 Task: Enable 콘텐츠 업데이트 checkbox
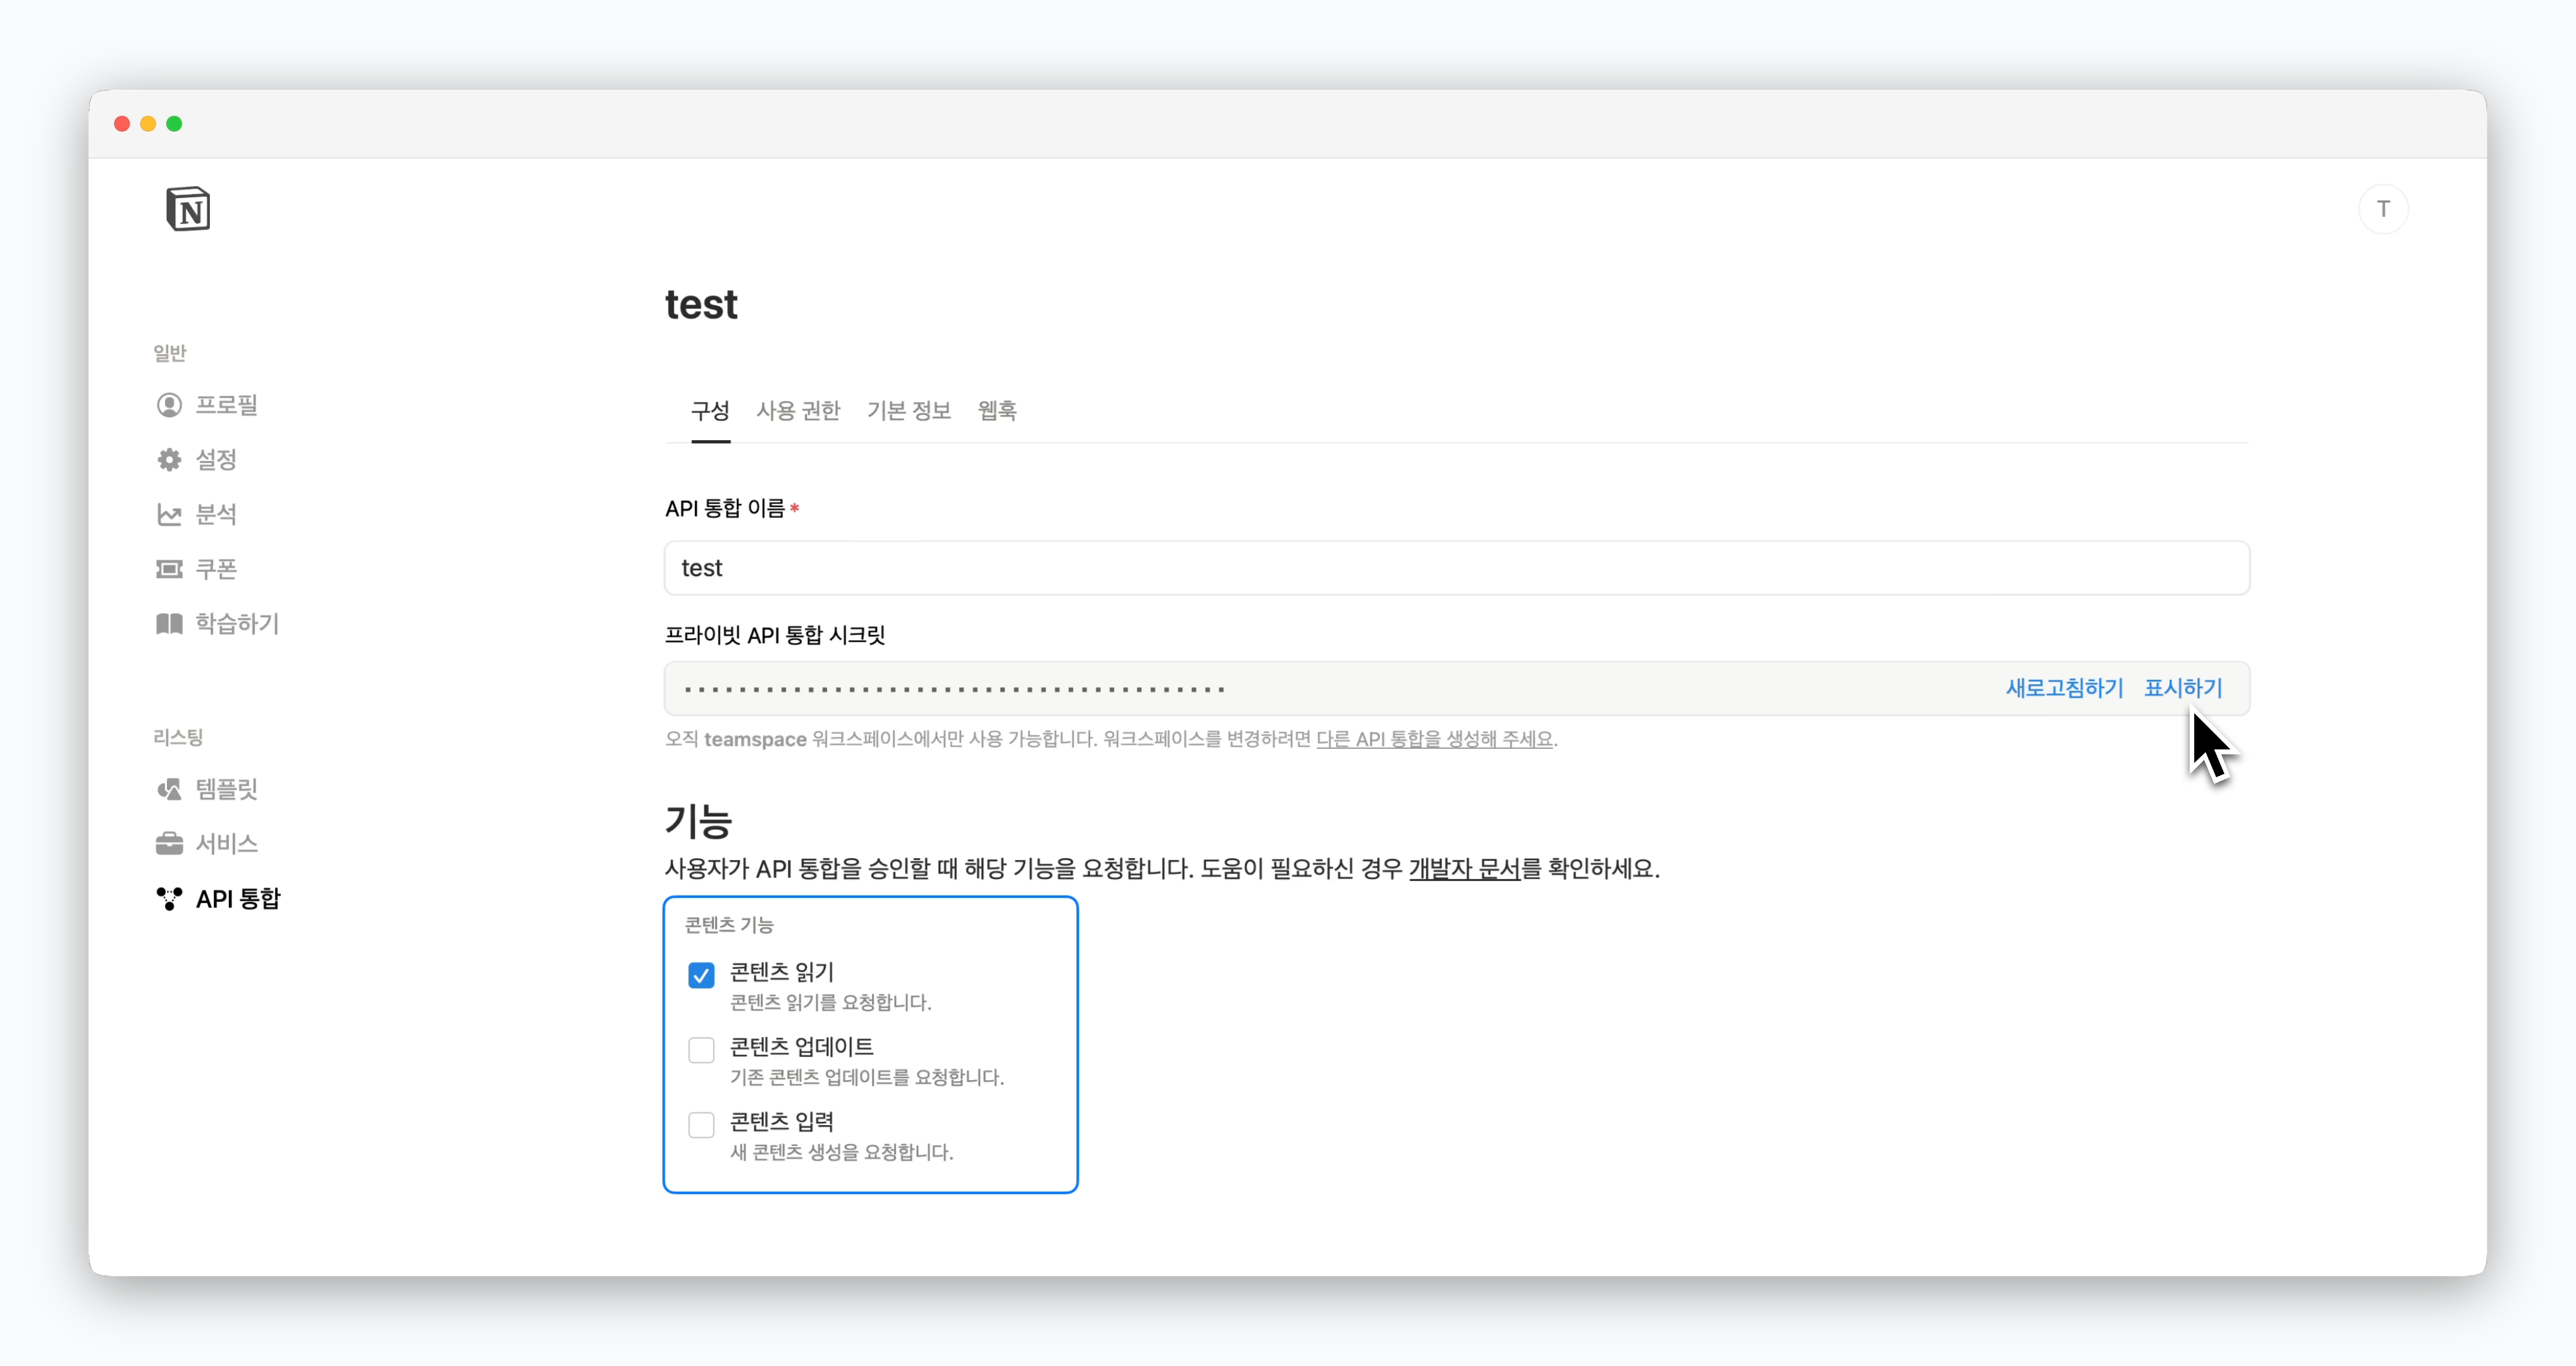[701, 1050]
